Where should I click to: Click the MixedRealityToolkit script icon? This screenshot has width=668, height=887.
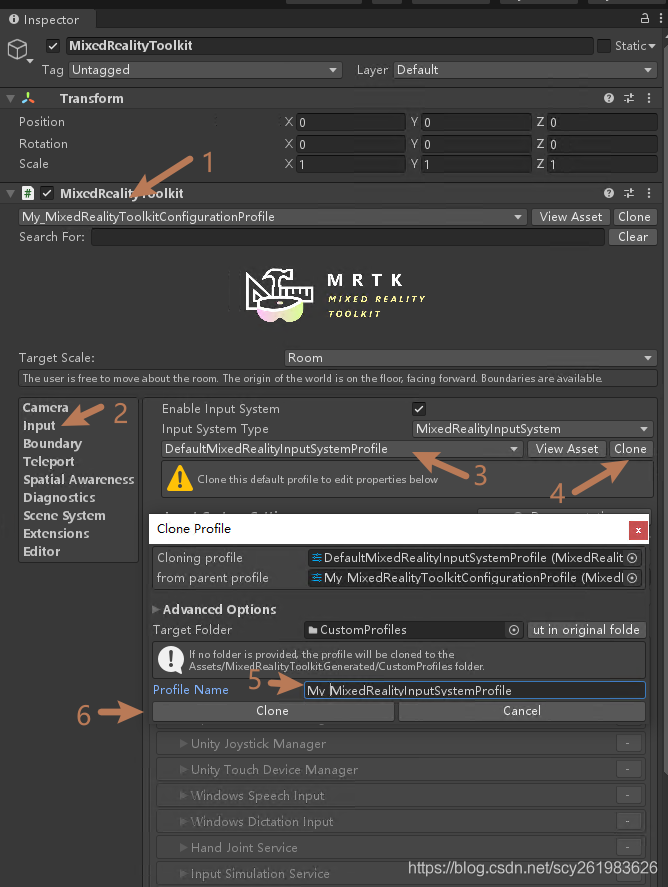(x=28, y=193)
